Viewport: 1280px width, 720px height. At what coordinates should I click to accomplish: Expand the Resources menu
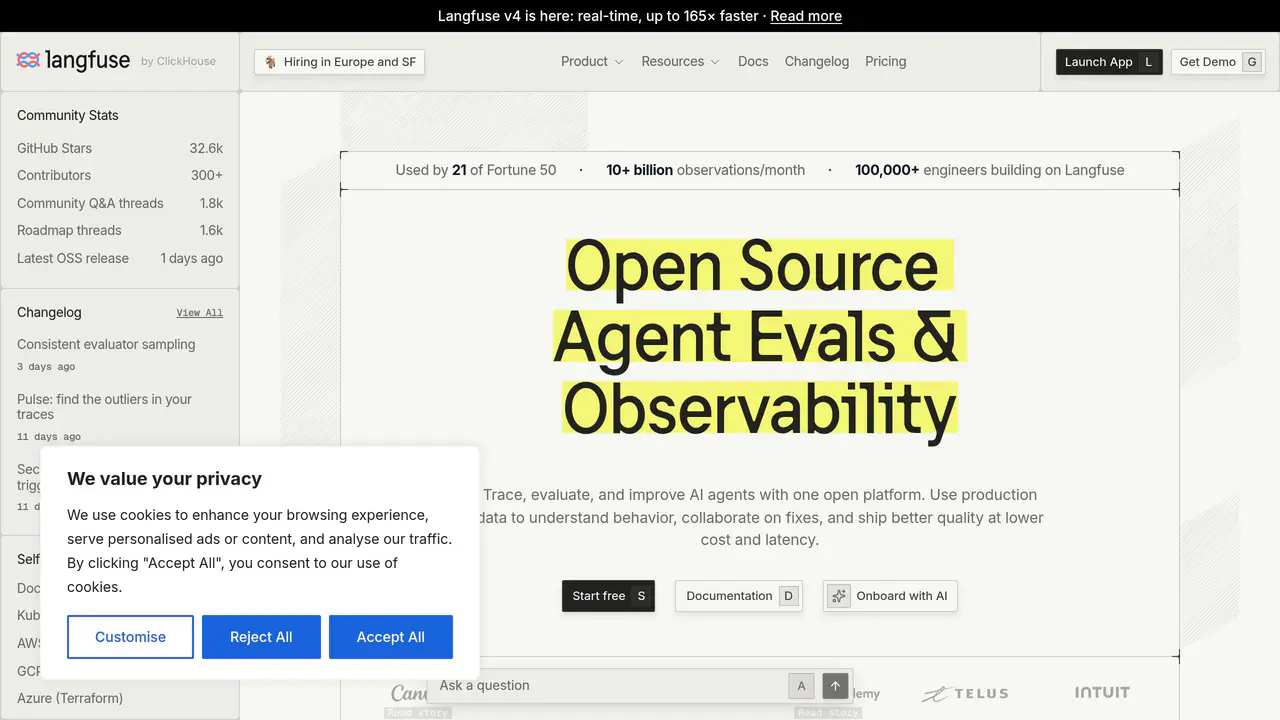point(680,62)
